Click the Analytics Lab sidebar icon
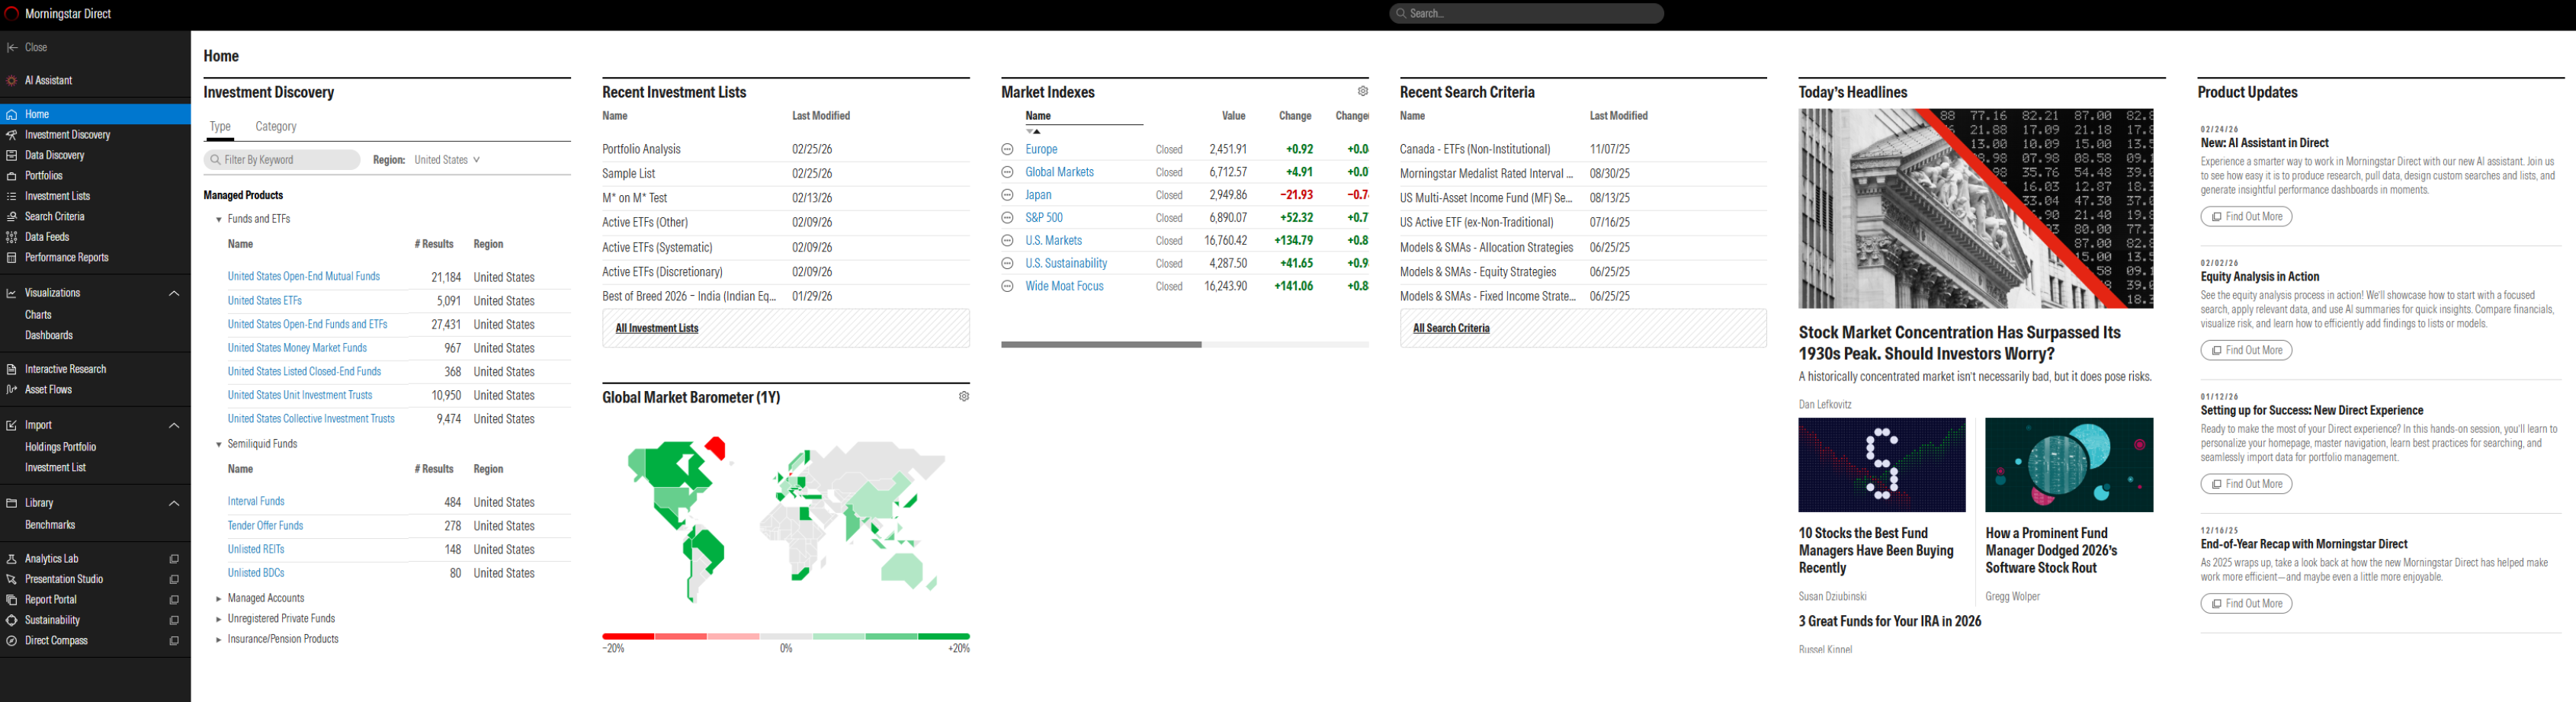This screenshot has width=2576, height=702. point(12,559)
